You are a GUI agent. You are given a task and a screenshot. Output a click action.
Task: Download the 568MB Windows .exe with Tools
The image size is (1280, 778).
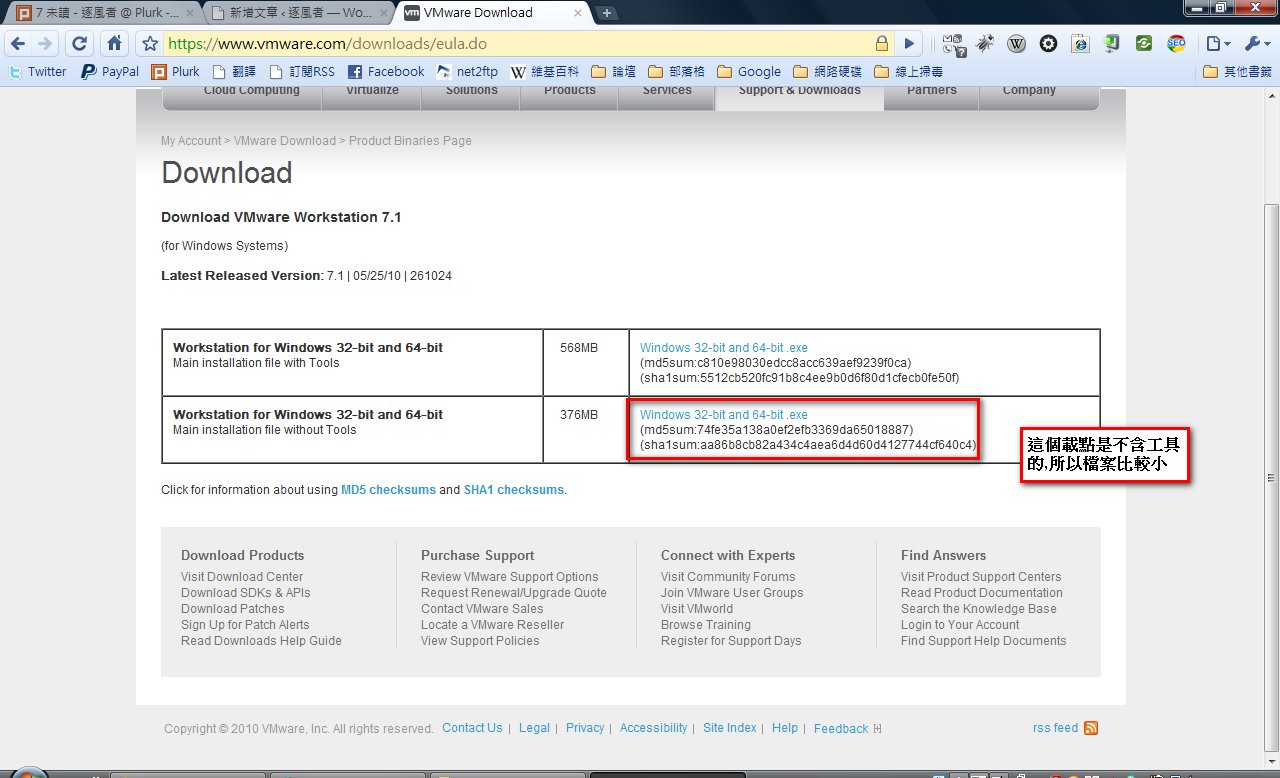tap(724, 348)
